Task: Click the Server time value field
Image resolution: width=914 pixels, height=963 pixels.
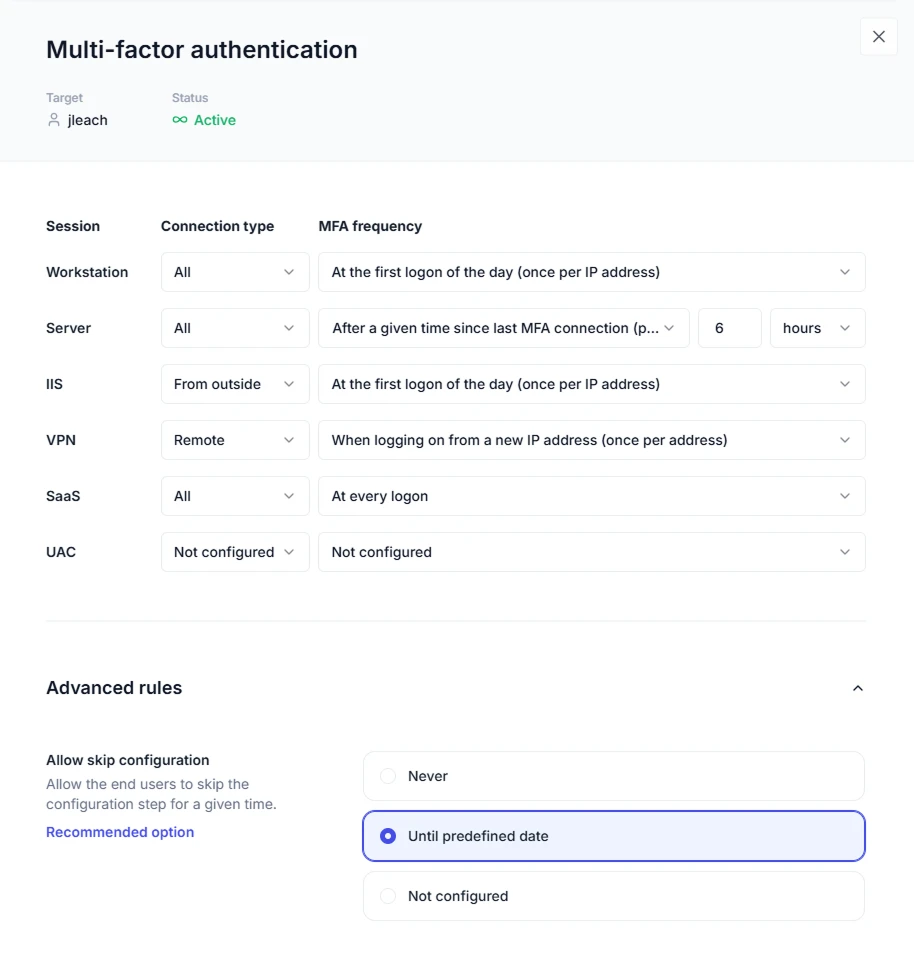Action: coord(729,328)
